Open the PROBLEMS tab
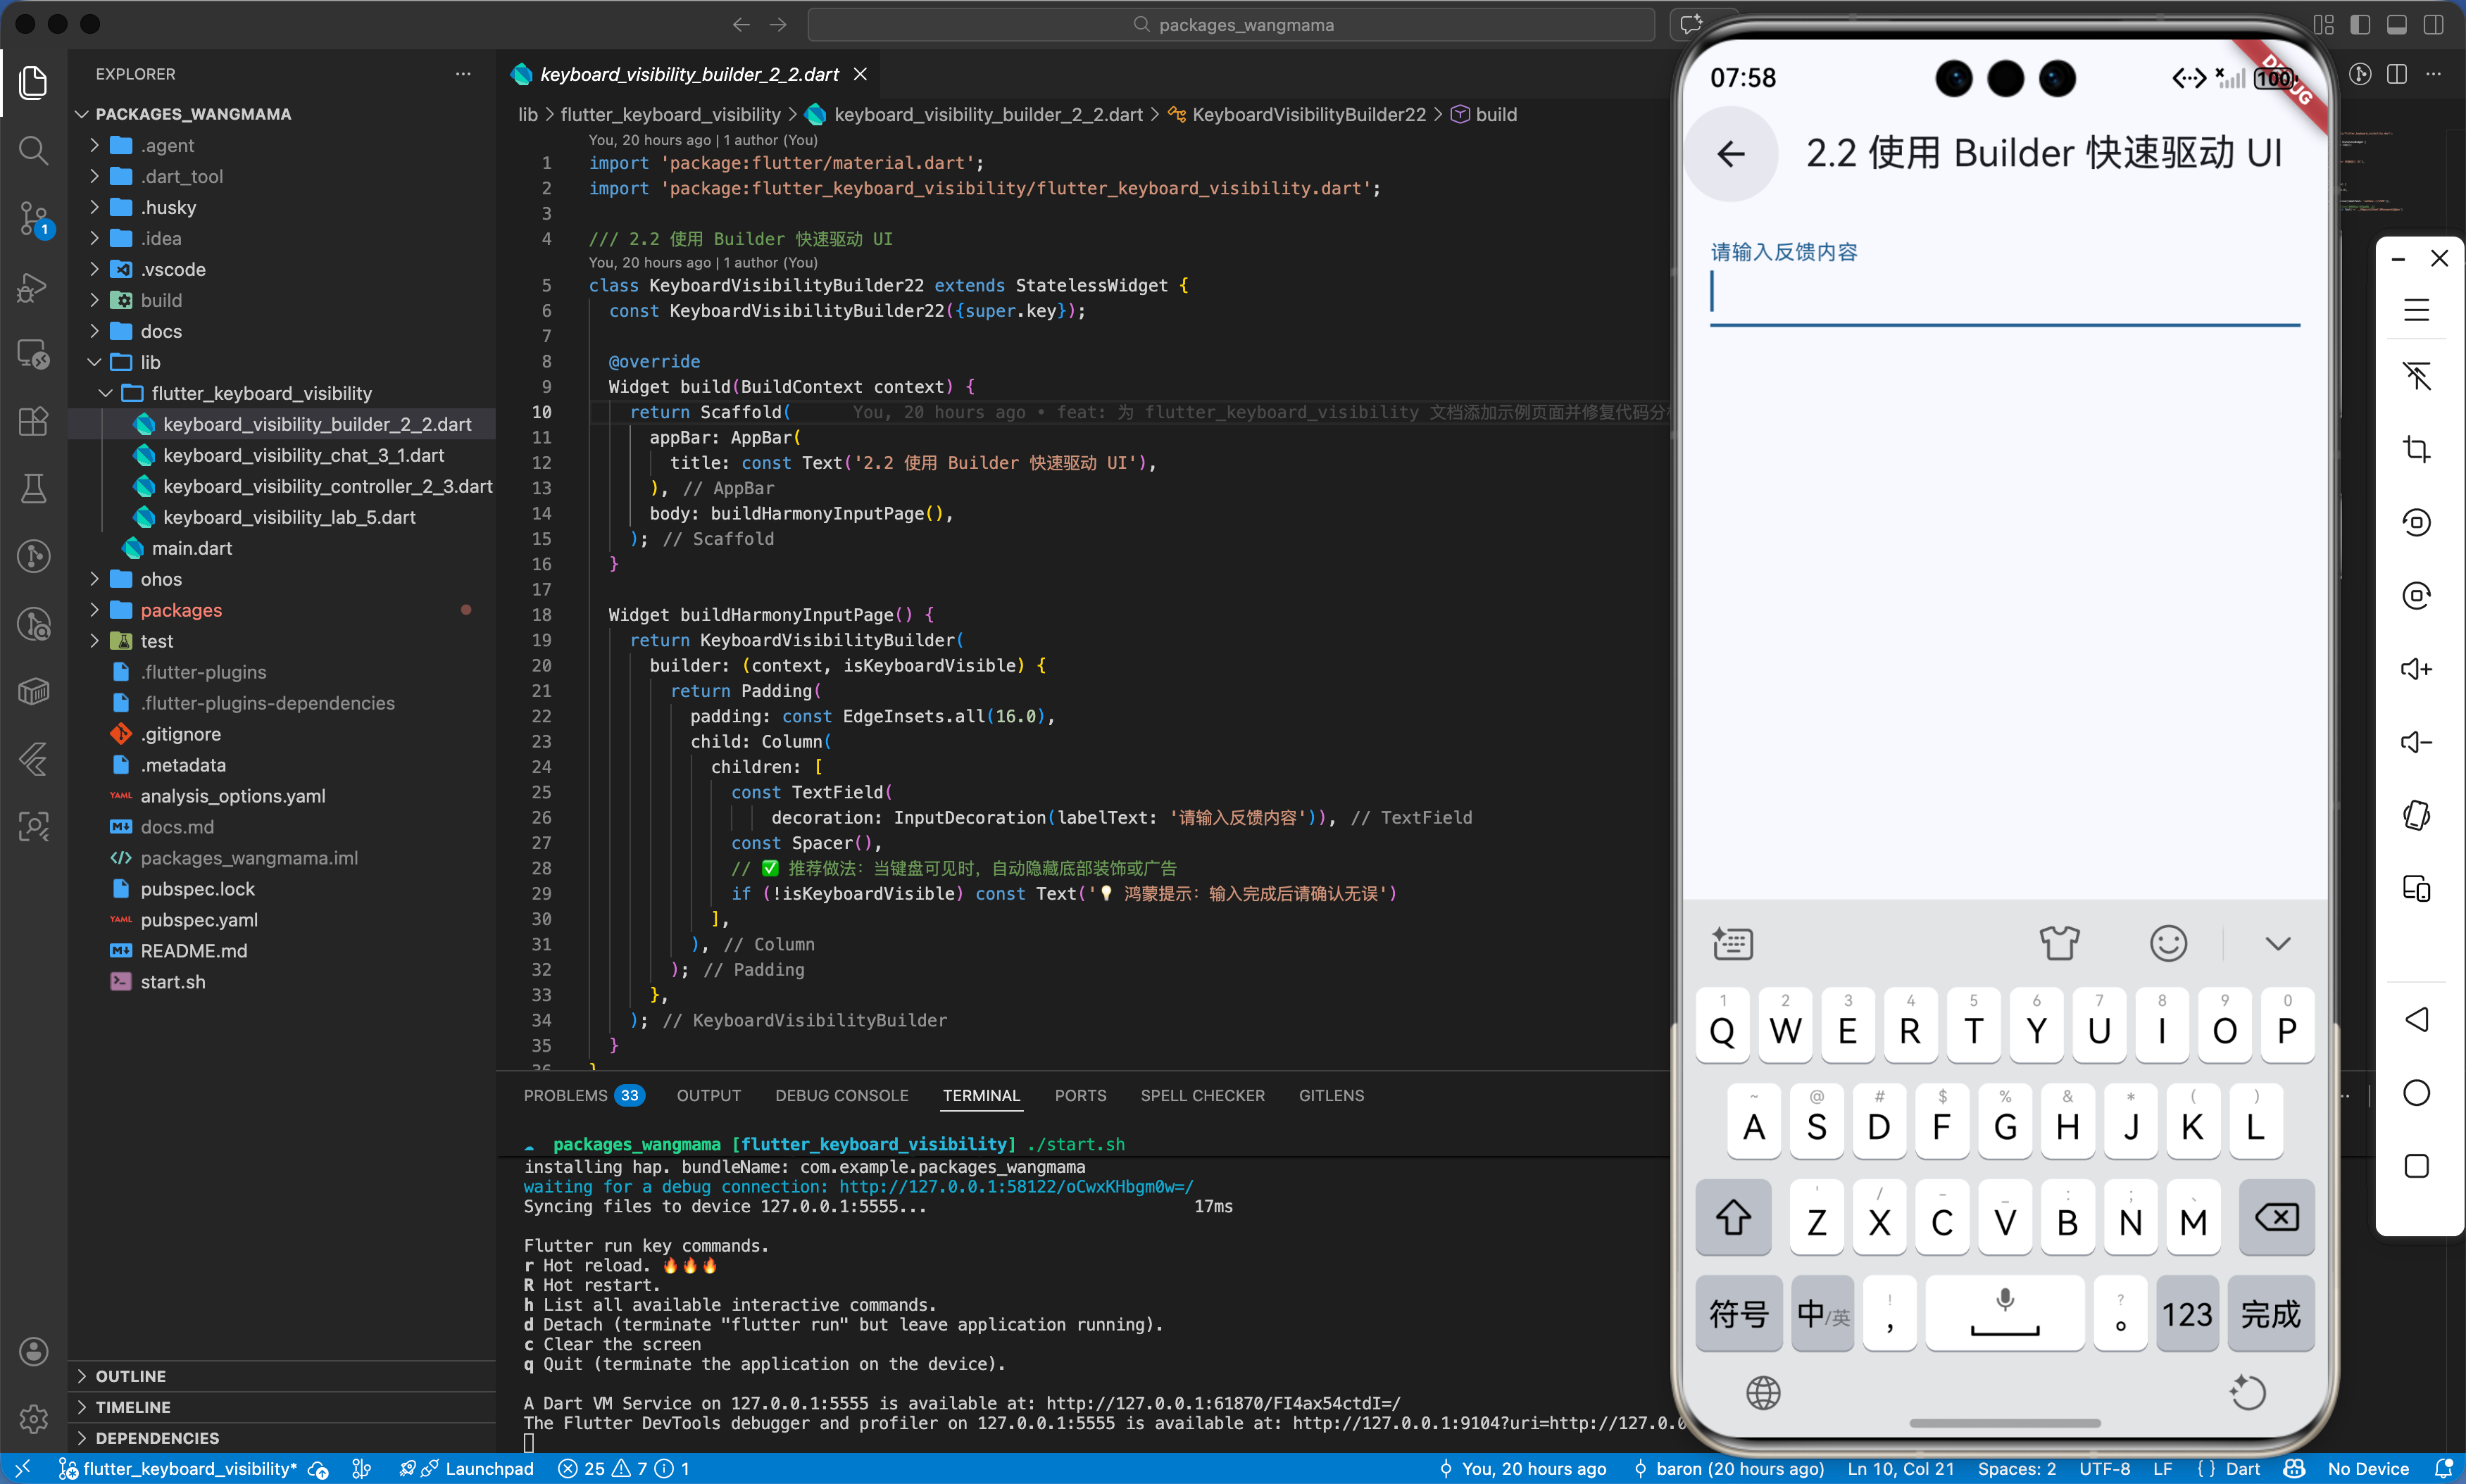Screen dimensions: 2466x1484 pos(565,1095)
